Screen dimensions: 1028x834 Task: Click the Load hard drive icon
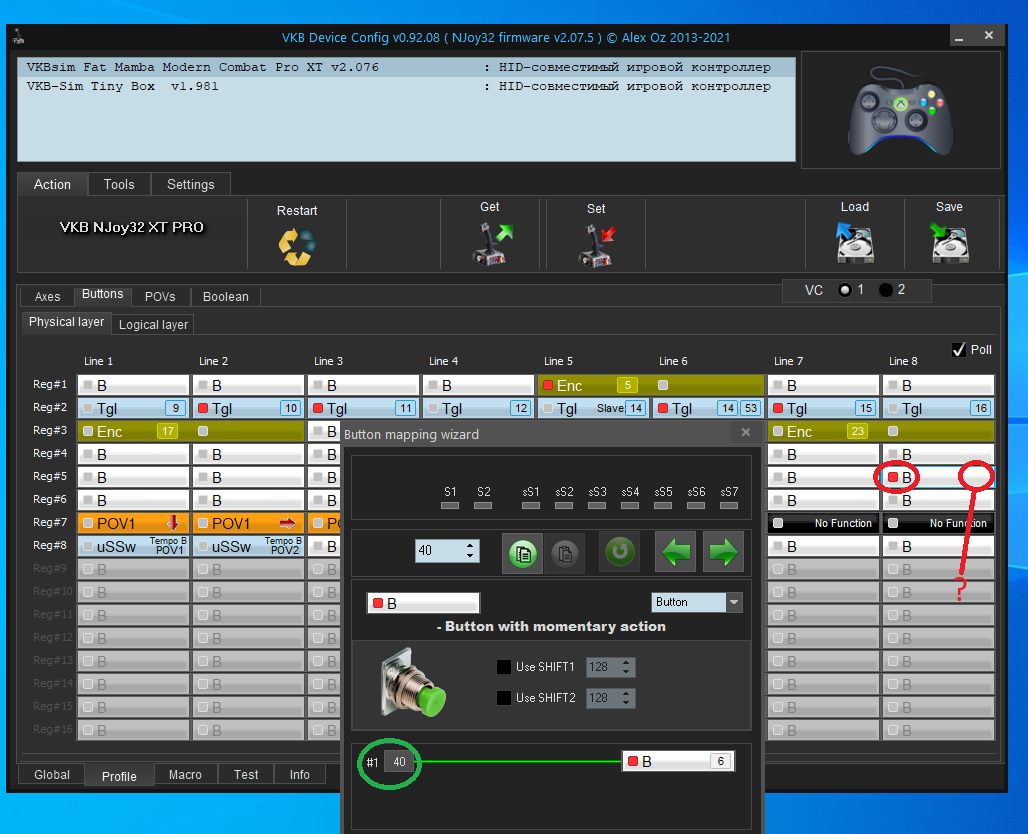pos(855,241)
